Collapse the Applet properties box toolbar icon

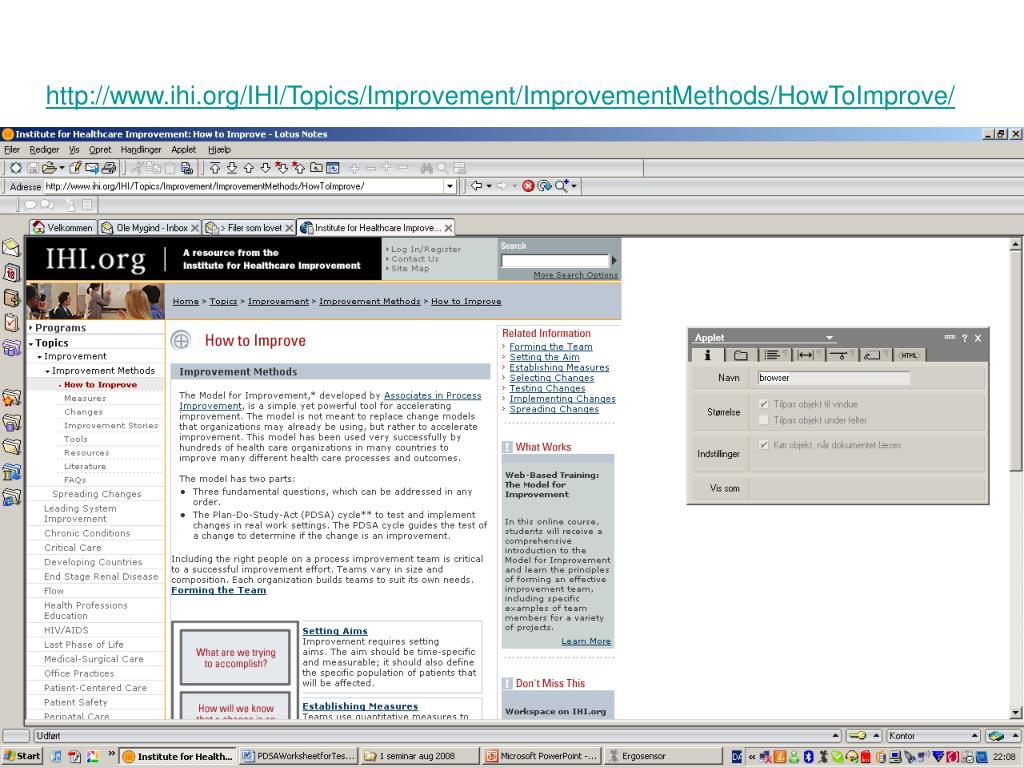[x=950, y=337]
